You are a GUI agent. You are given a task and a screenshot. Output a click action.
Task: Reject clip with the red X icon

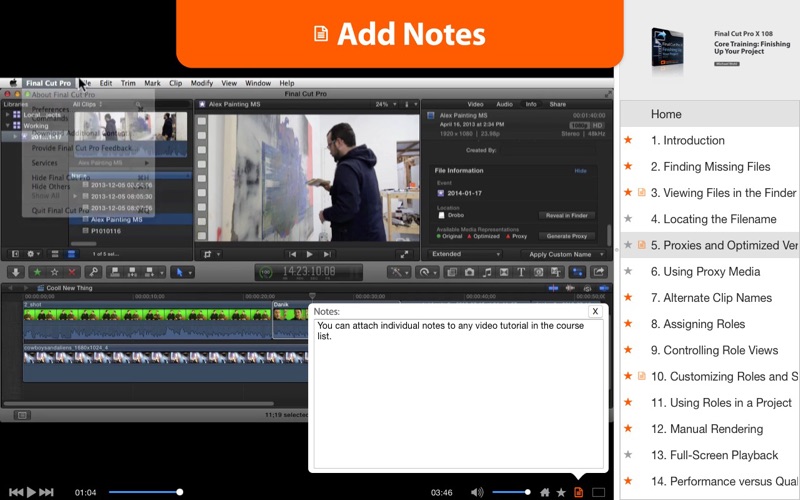(72, 272)
